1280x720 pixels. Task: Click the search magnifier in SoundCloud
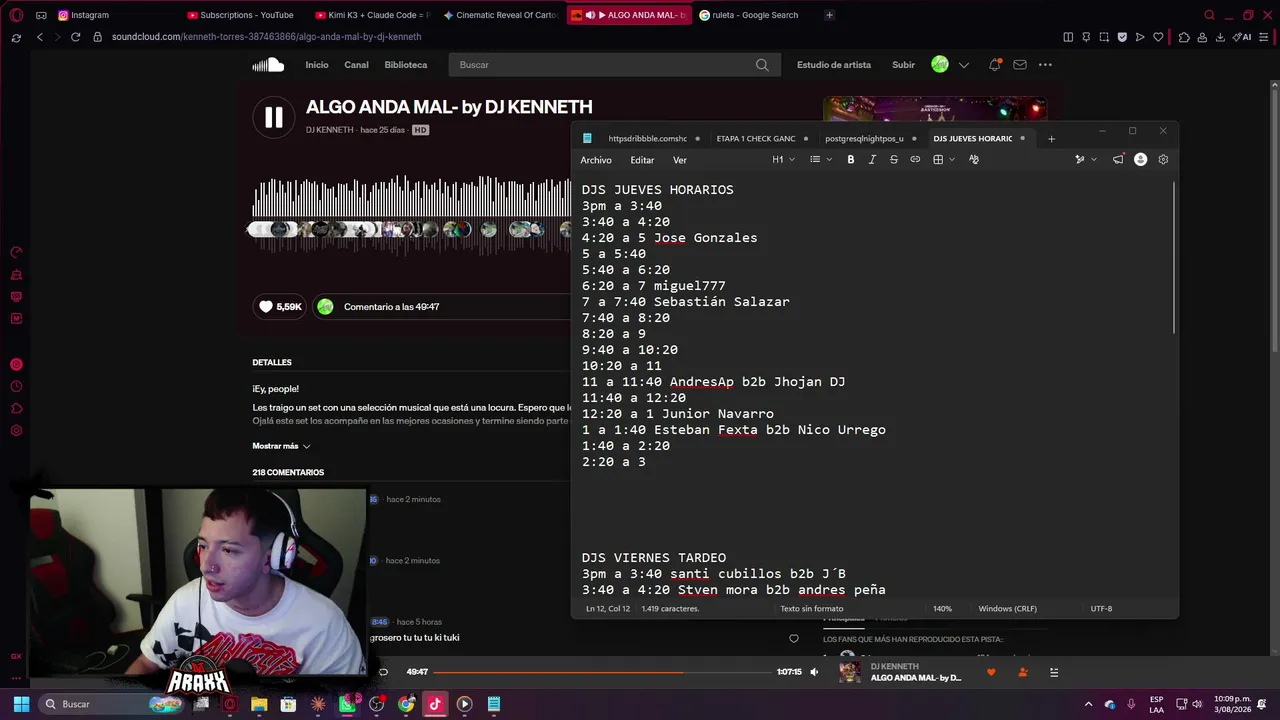click(x=762, y=65)
